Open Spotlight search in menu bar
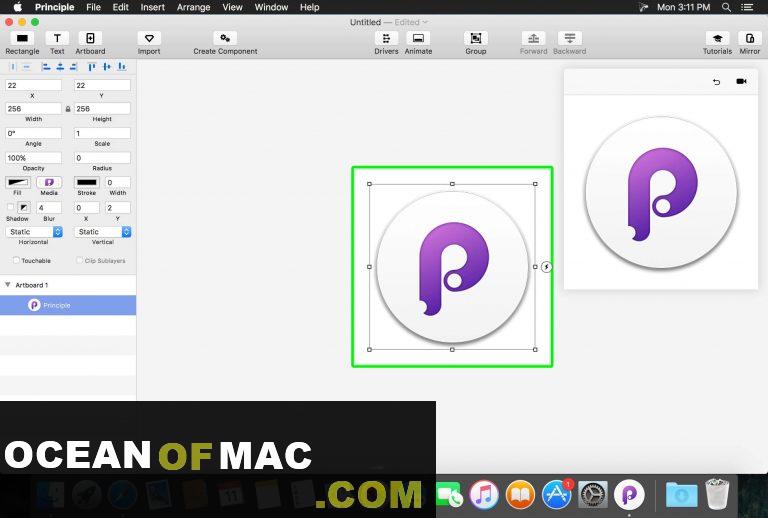The image size is (768, 518). click(x=726, y=7)
